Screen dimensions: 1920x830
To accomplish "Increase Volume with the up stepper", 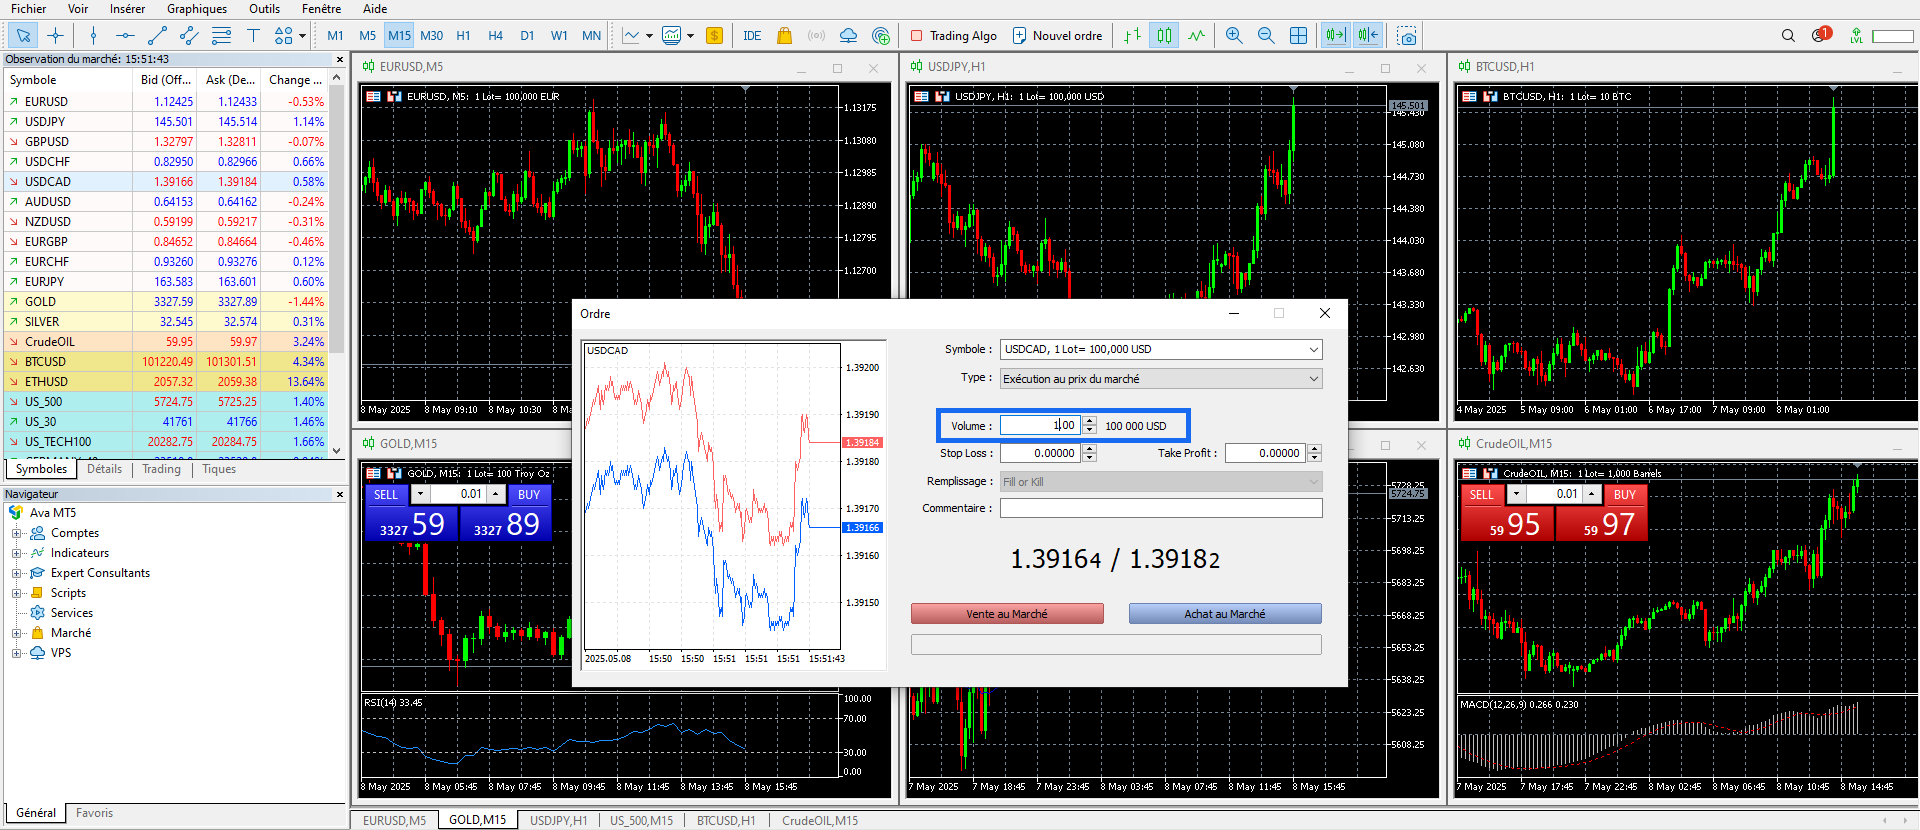I will pos(1090,421).
